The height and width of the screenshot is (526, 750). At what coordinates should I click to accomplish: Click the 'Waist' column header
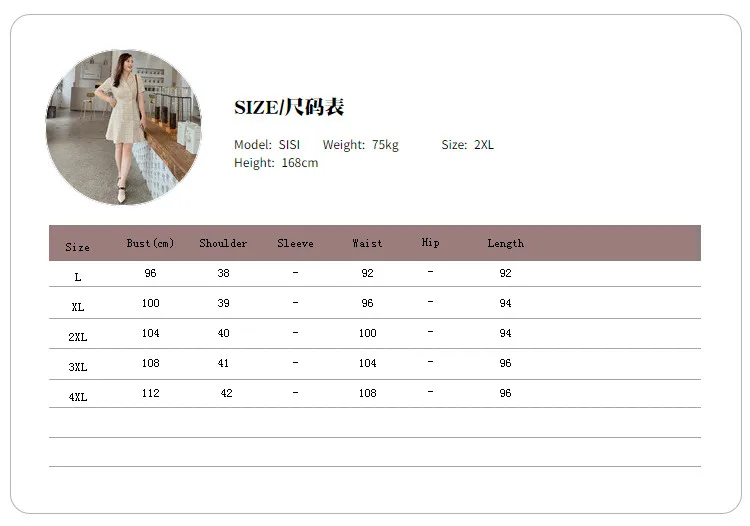[x=367, y=243]
